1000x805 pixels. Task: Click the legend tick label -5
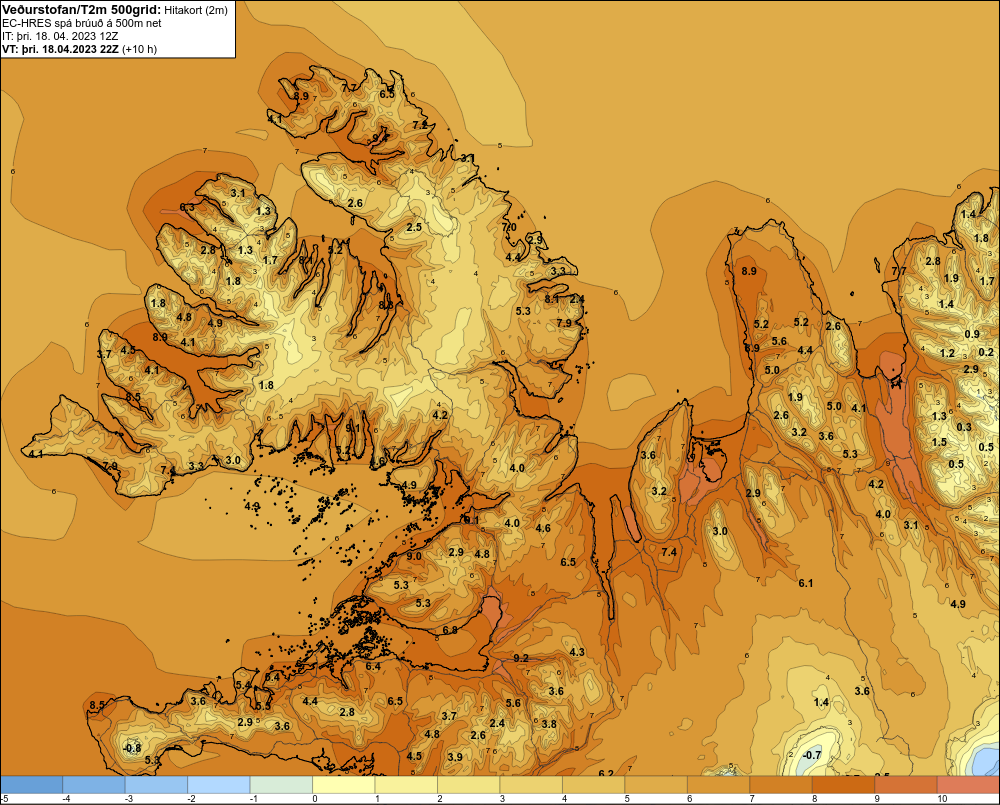click(x=4, y=799)
